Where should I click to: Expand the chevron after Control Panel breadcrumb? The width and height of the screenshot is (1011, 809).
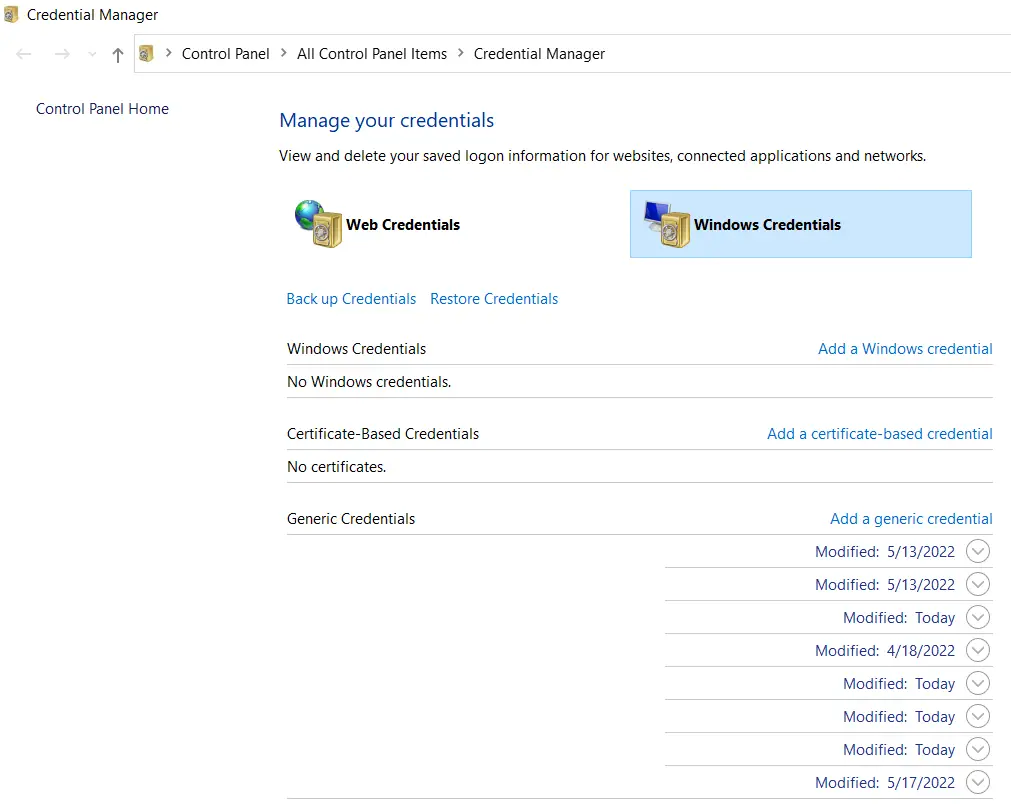[284, 54]
